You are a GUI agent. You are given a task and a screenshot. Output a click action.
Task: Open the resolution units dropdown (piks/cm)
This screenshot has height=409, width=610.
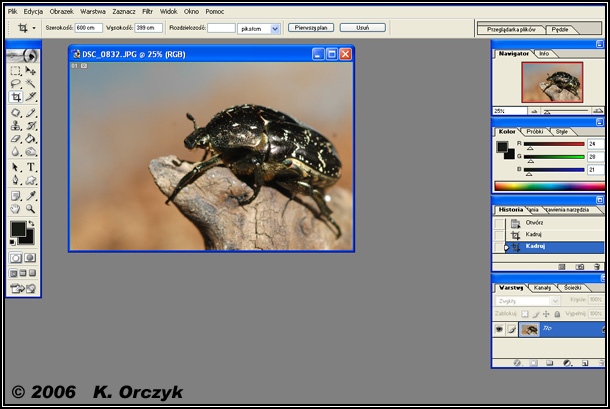275,29
